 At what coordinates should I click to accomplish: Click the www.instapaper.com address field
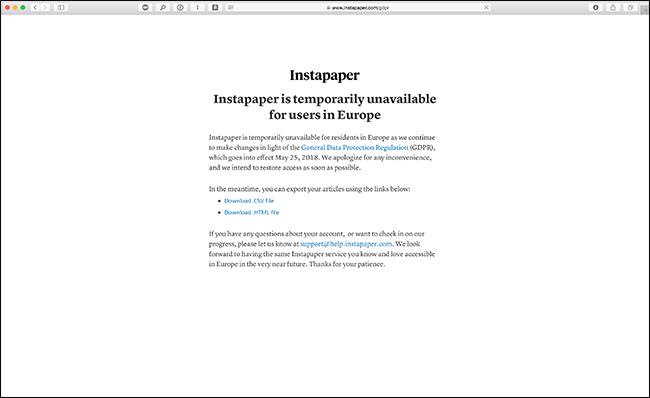[x=358, y=7]
